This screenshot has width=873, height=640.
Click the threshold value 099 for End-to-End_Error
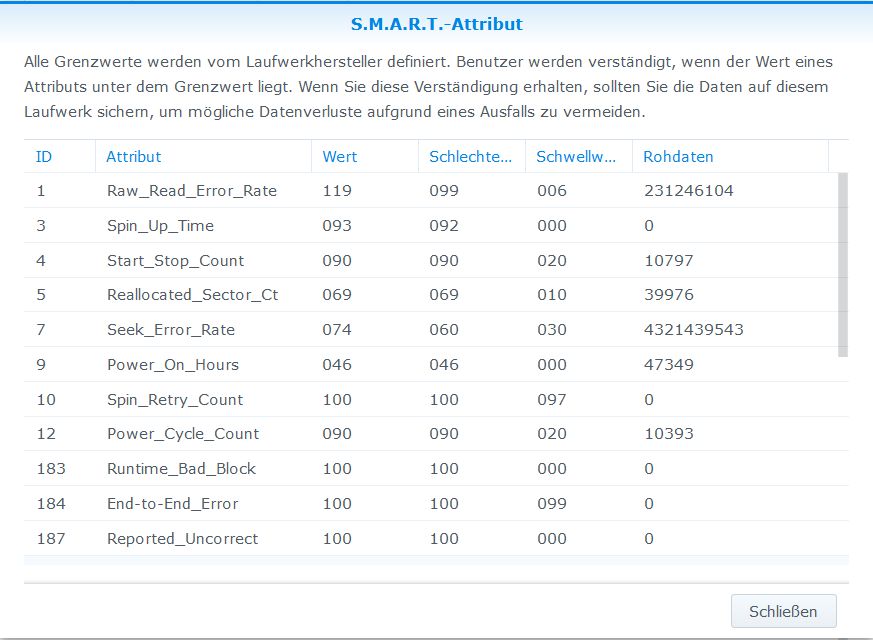[552, 504]
